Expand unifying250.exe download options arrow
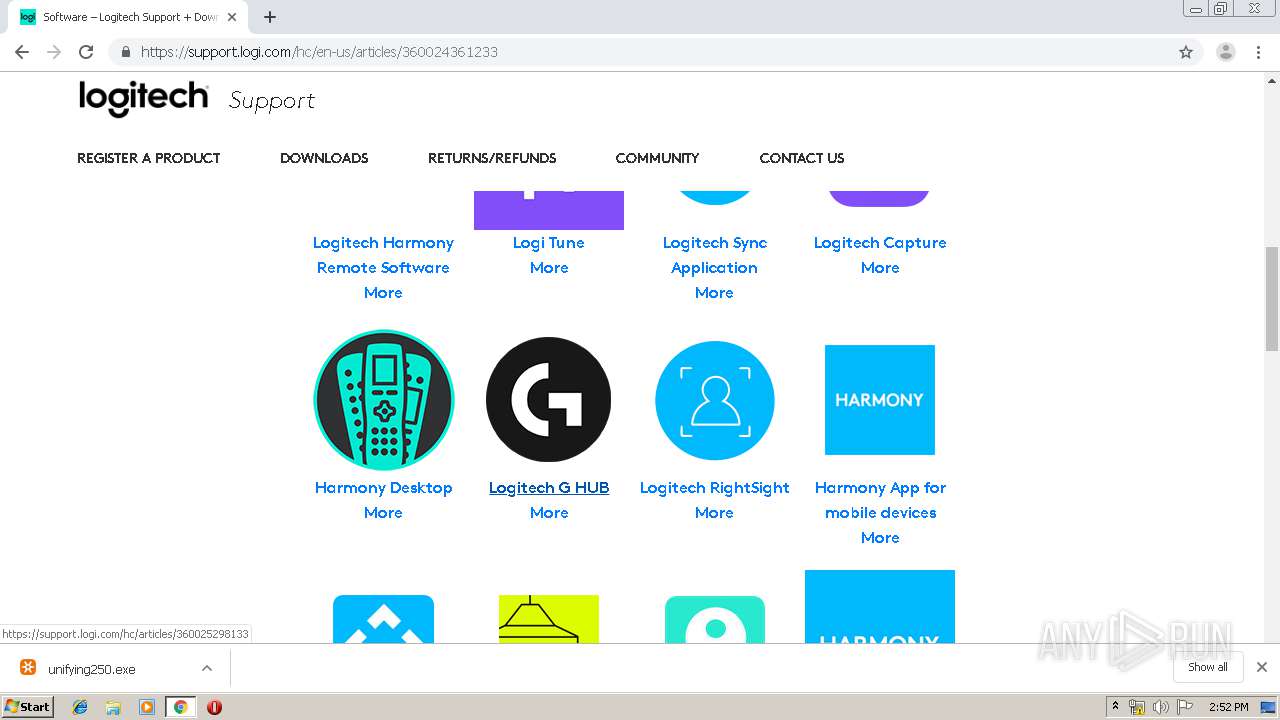The width and height of the screenshot is (1280, 720). tap(207, 668)
